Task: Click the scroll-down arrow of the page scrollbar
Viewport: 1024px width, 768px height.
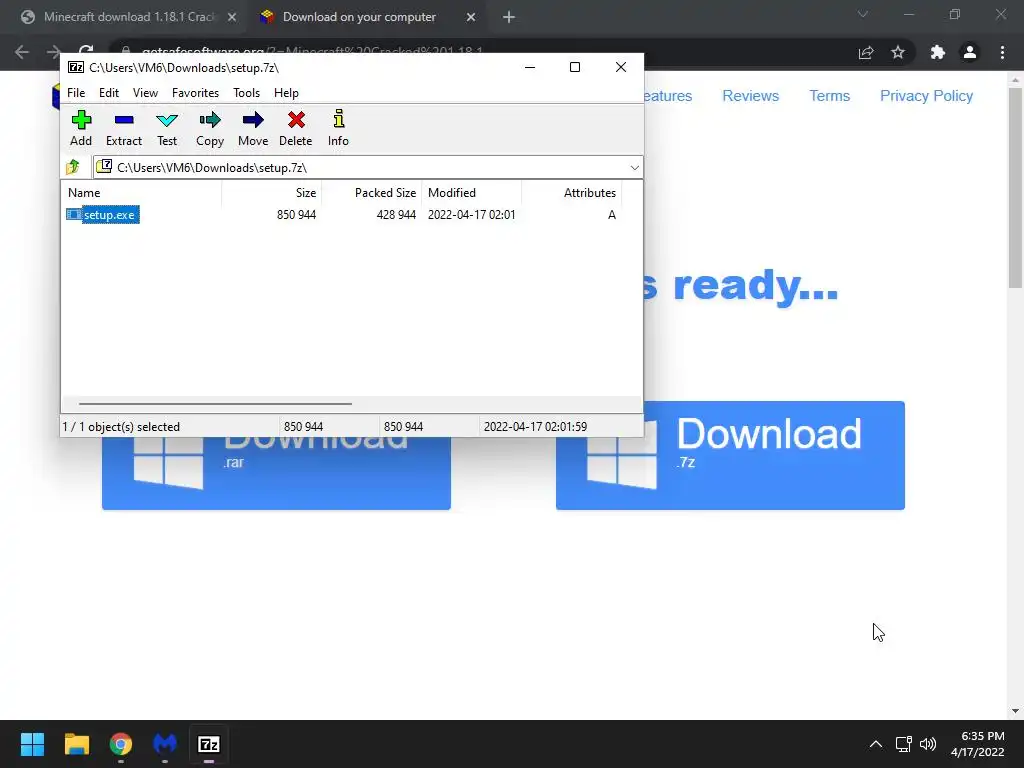Action: (1015, 711)
